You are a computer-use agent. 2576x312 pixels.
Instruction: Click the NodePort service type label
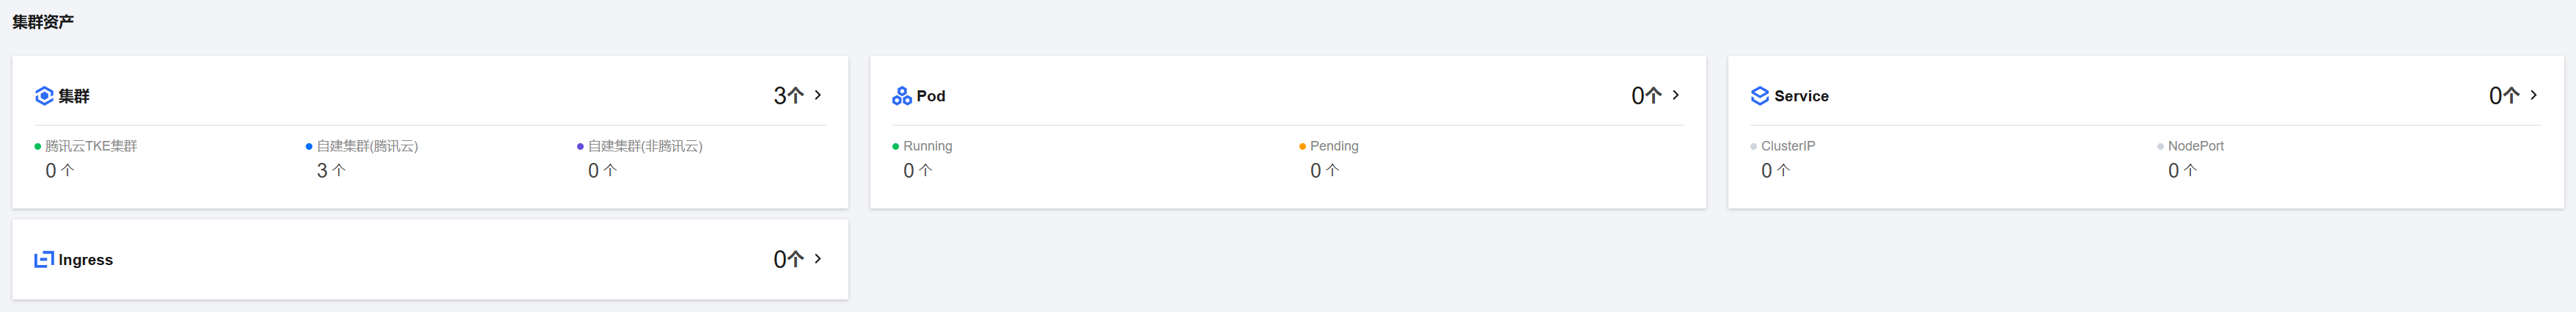(x=2196, y=146)
